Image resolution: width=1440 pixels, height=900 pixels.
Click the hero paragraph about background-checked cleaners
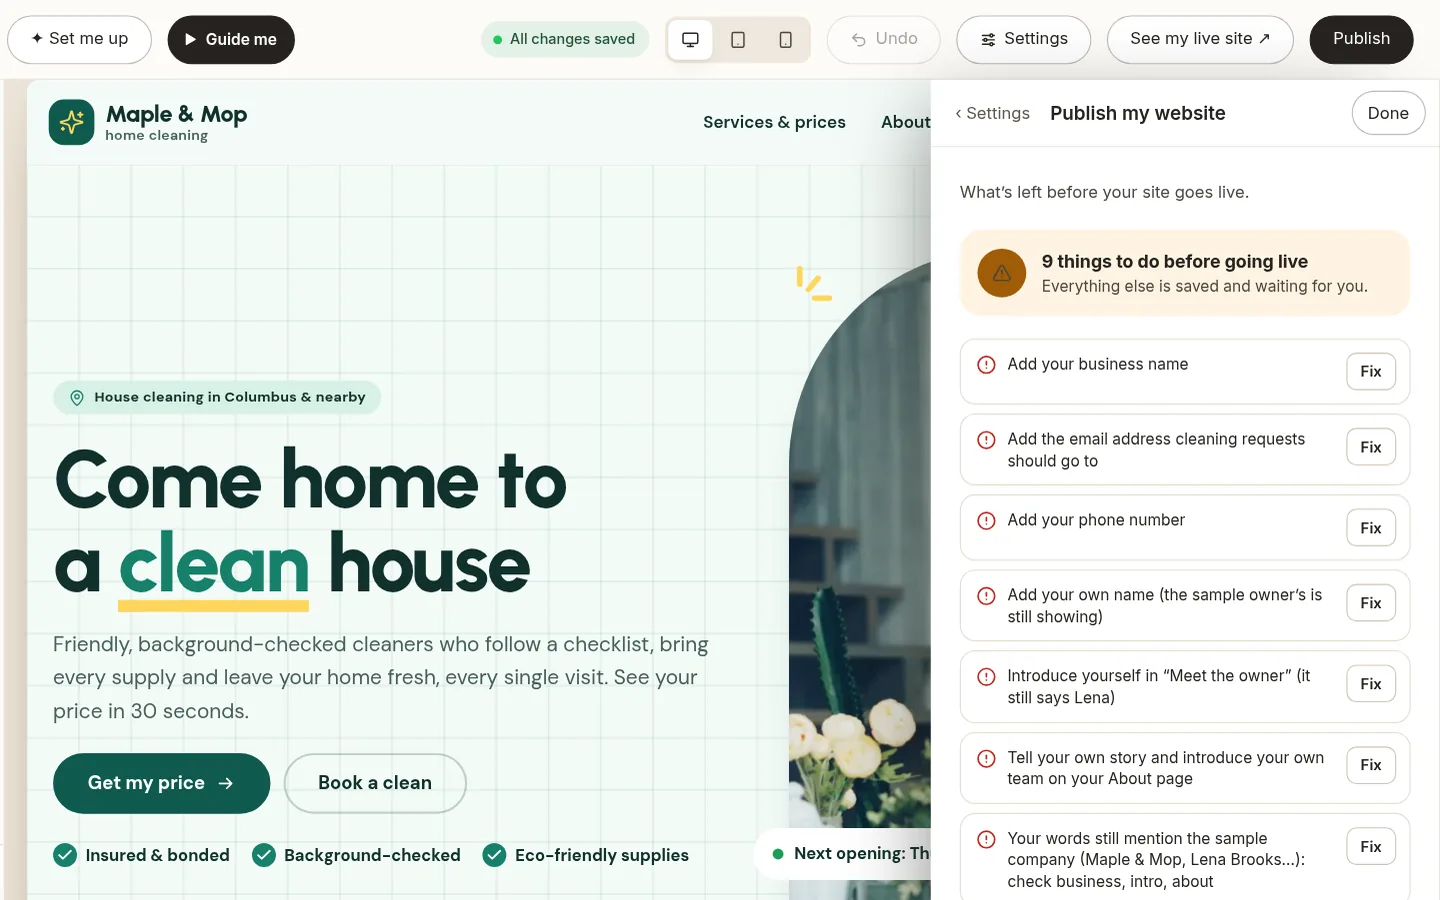click(x=381, y=677)
